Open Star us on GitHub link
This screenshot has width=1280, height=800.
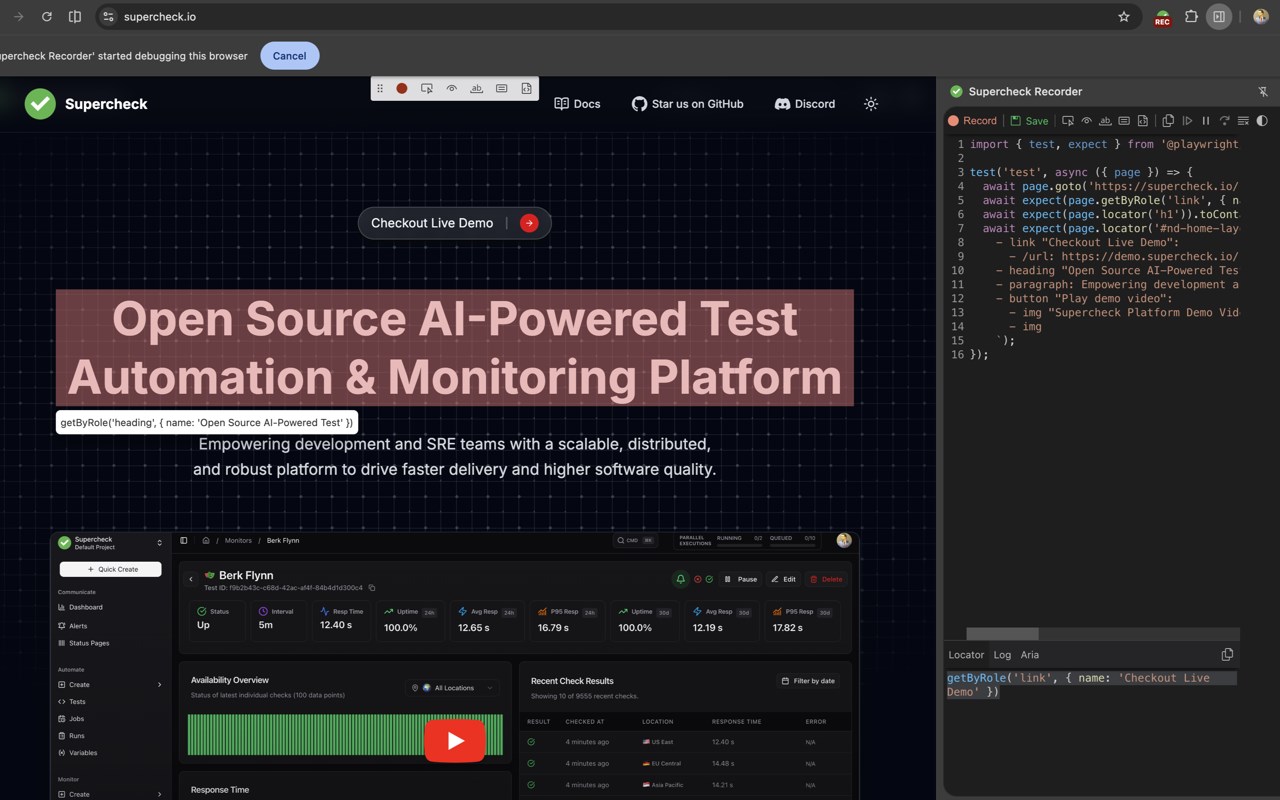coord(688,104)
